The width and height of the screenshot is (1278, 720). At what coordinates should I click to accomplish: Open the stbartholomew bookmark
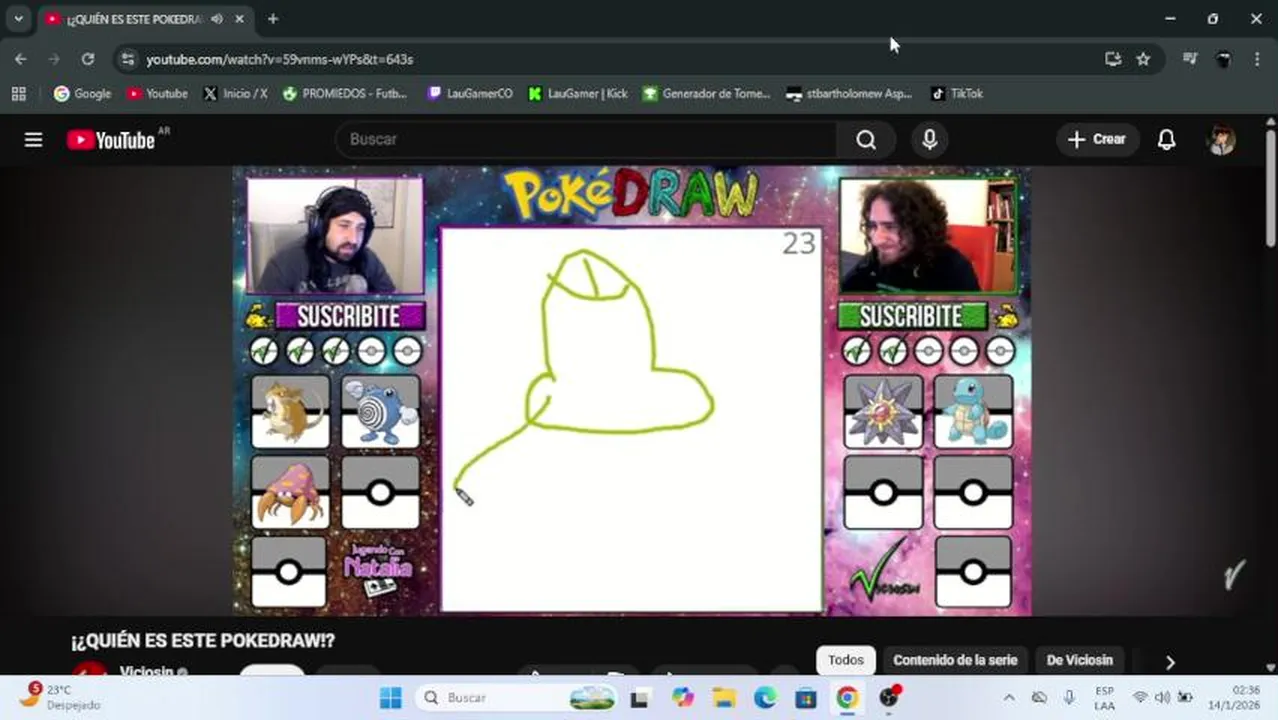[x=849, y=94]
